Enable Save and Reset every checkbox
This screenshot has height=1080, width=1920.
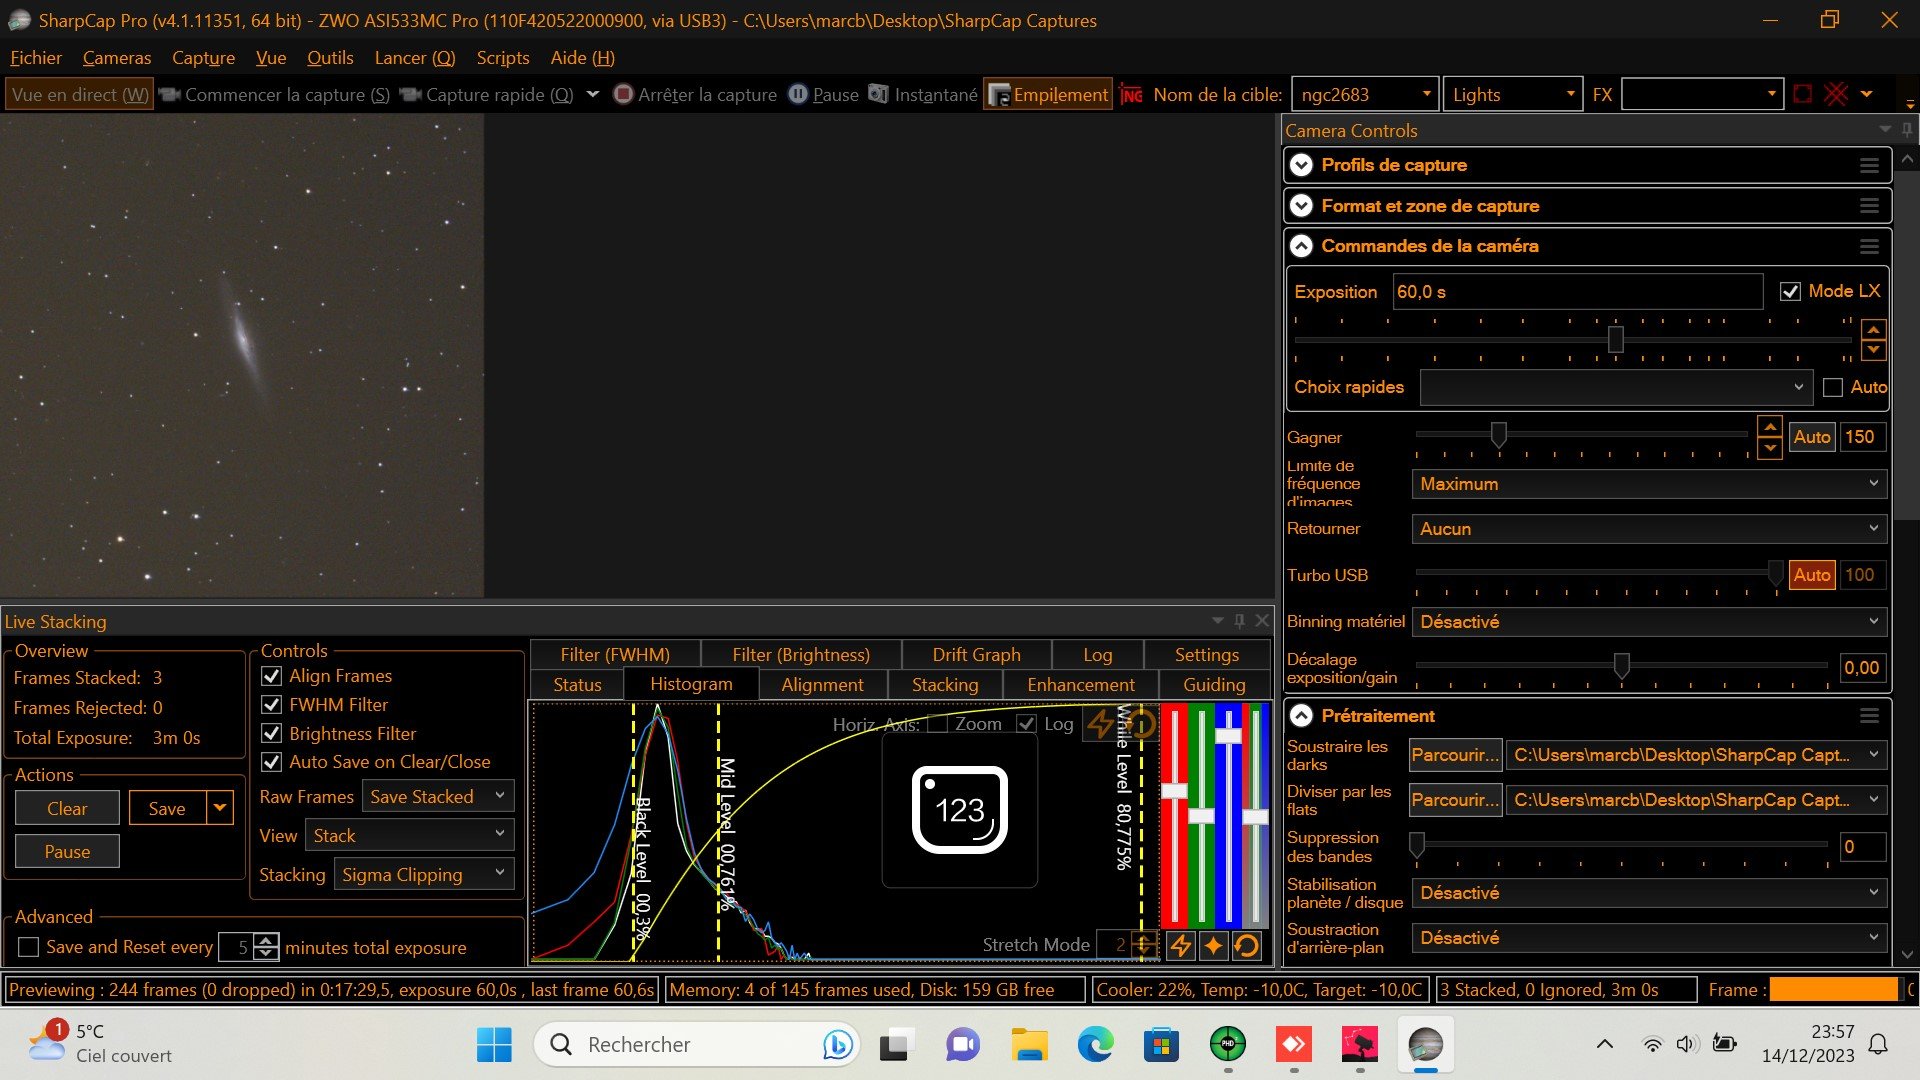(x=29, y=947)
